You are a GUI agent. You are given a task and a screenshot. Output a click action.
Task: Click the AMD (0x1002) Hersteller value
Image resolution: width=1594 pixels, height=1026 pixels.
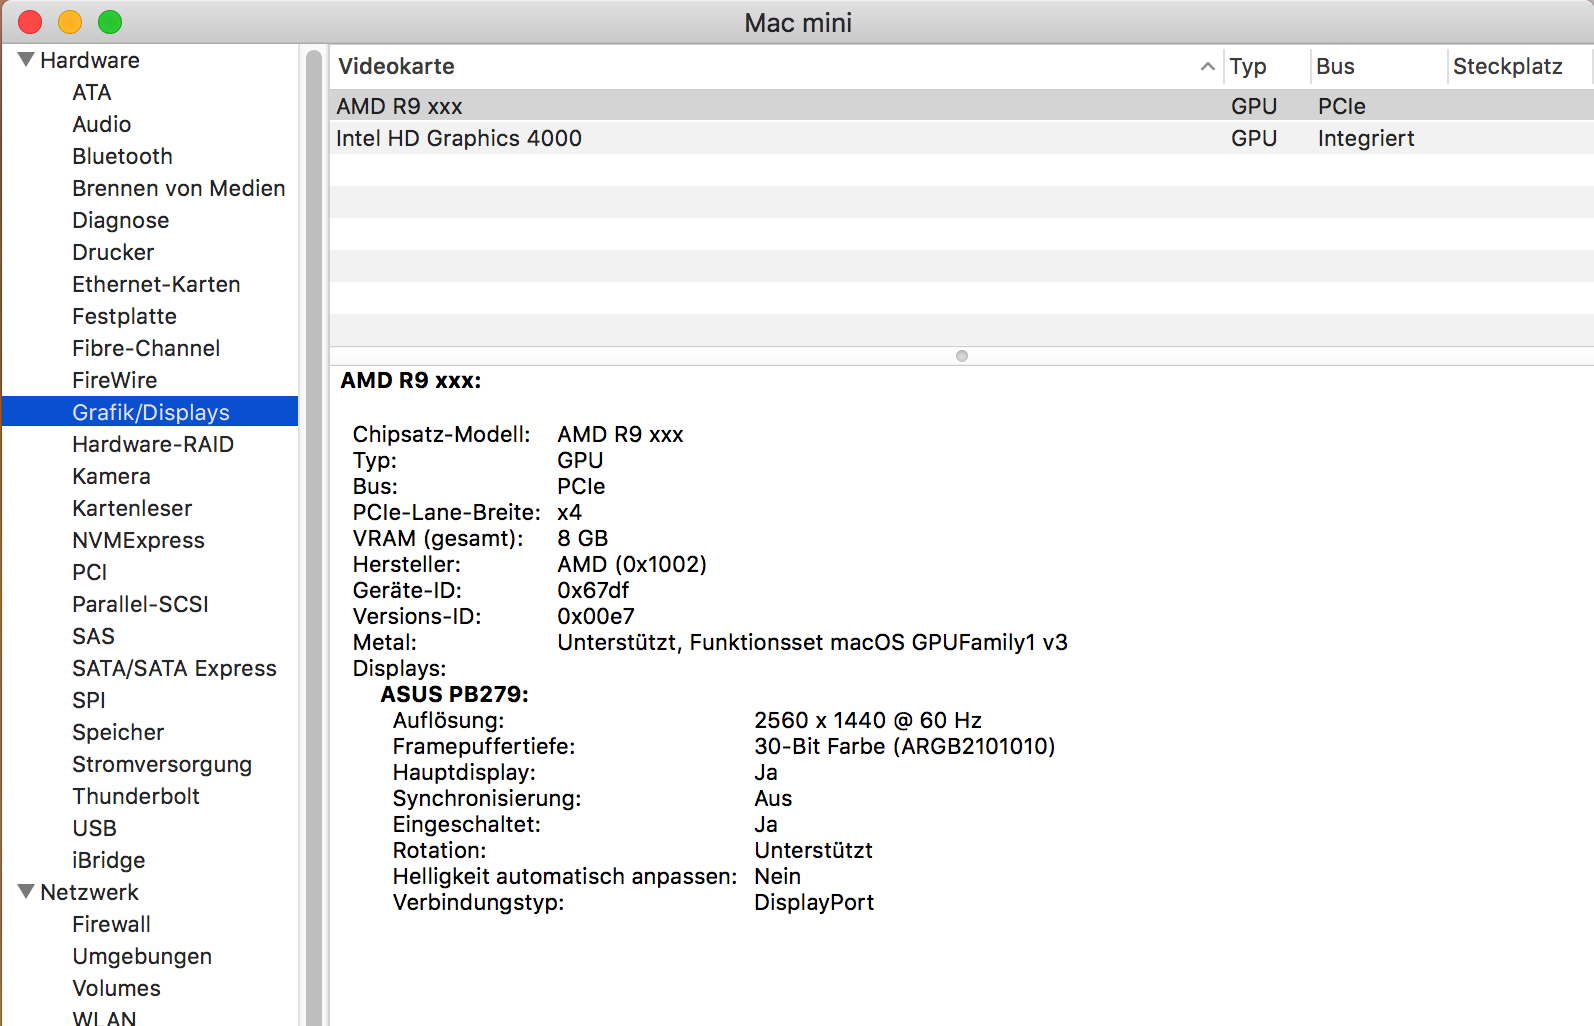tap(632, 564)
